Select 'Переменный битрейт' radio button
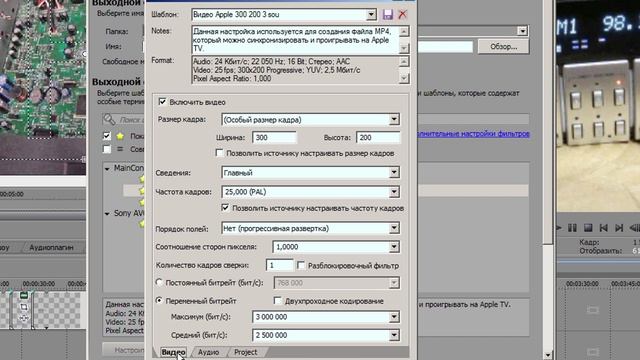Screen dimensions: 640x360 159,300
